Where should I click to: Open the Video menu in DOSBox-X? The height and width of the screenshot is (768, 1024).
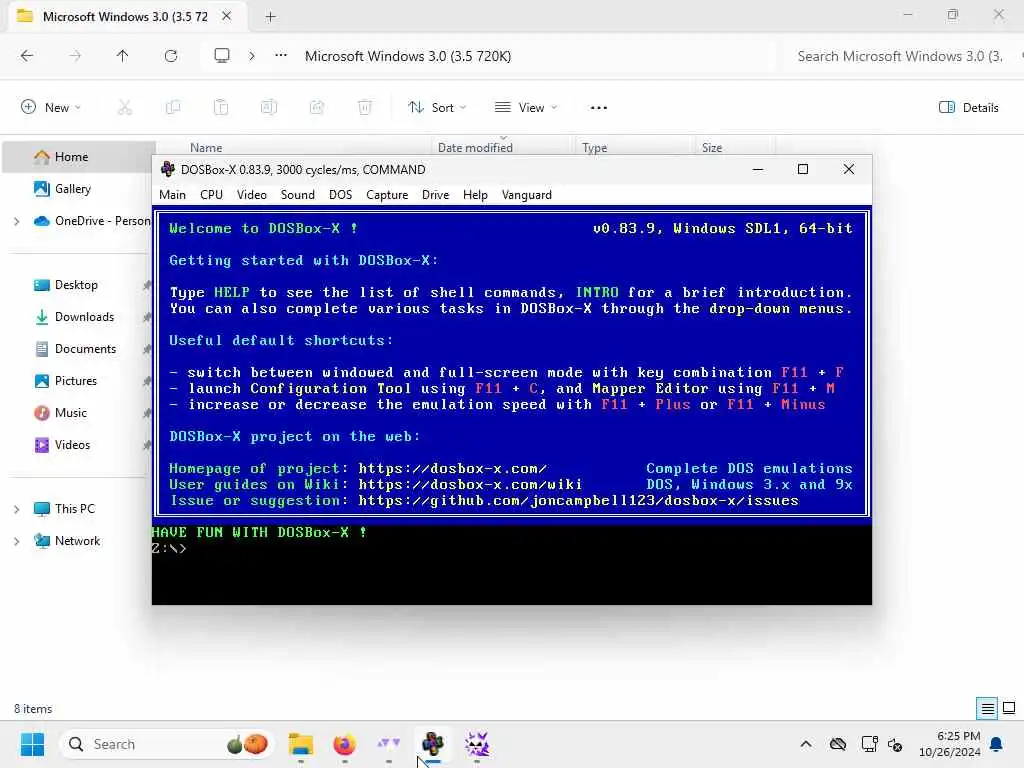[x=251, y=195]
